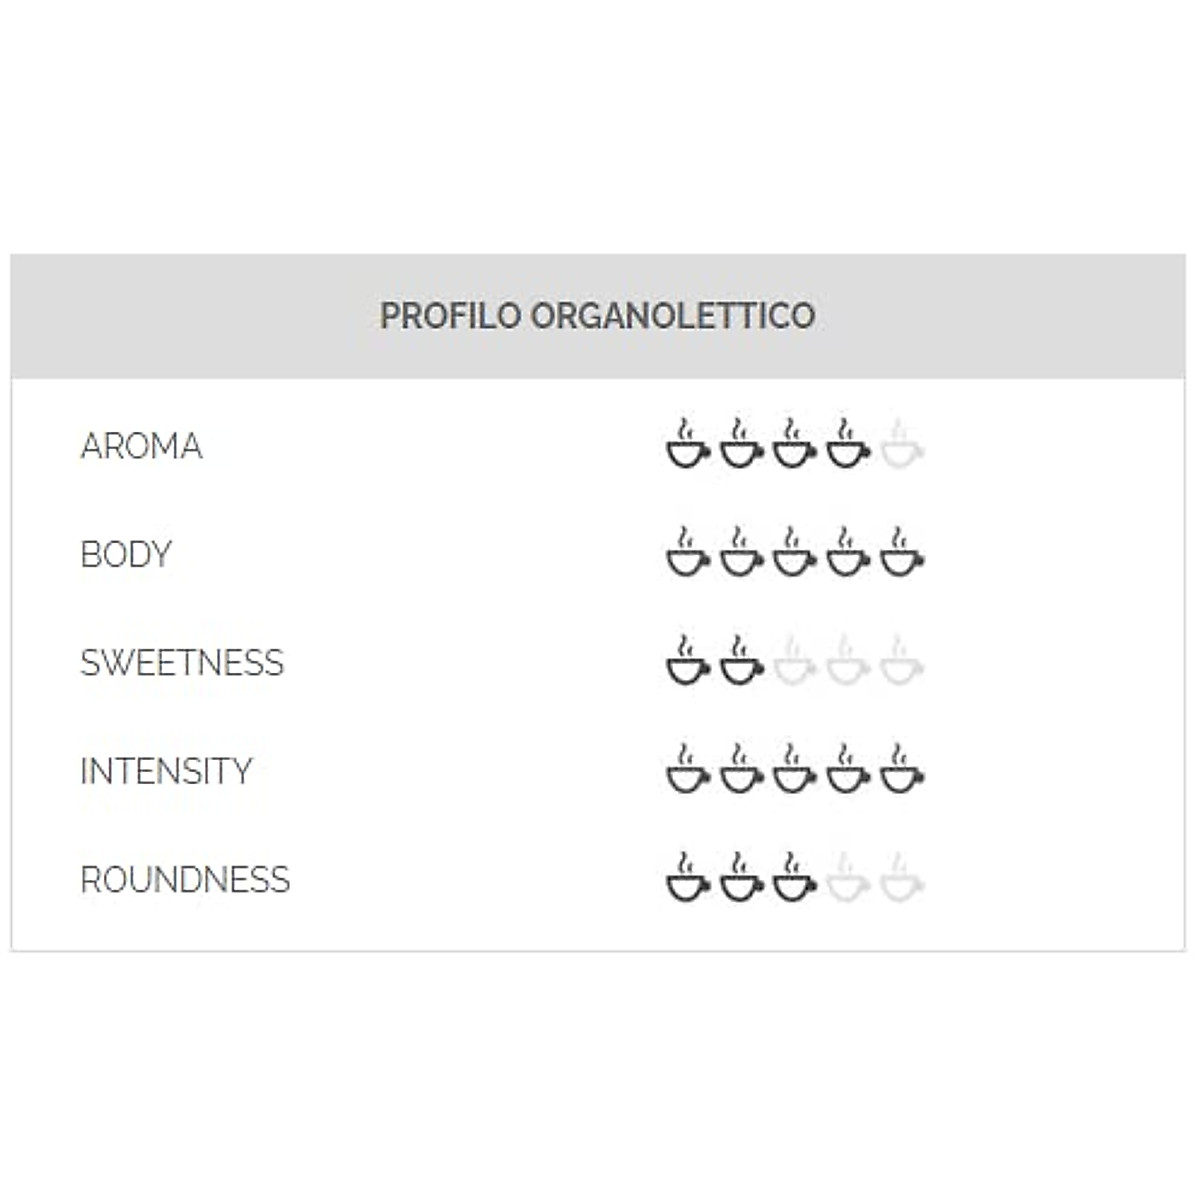Click the second Sweetness coffee cup

pos(741,661)
